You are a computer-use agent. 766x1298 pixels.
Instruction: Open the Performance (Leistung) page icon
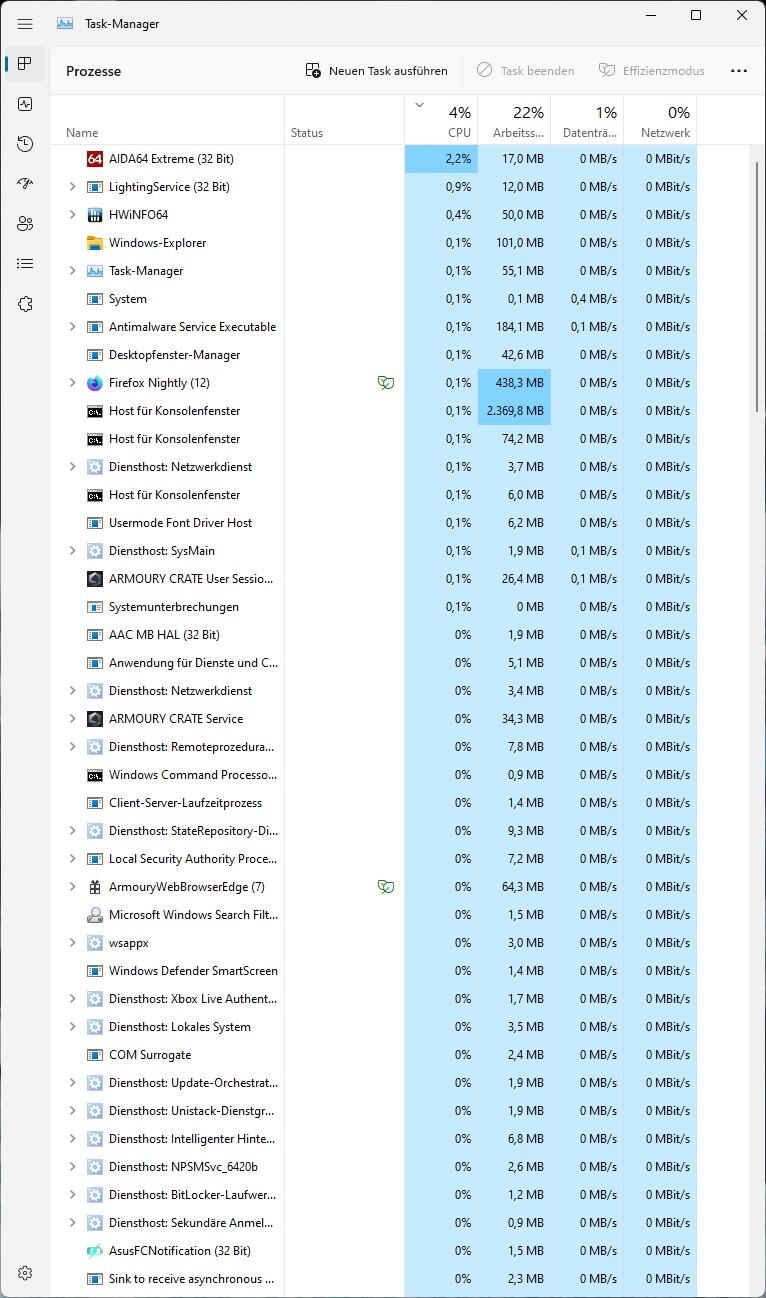pyautogui.click(x=25, y=104)
